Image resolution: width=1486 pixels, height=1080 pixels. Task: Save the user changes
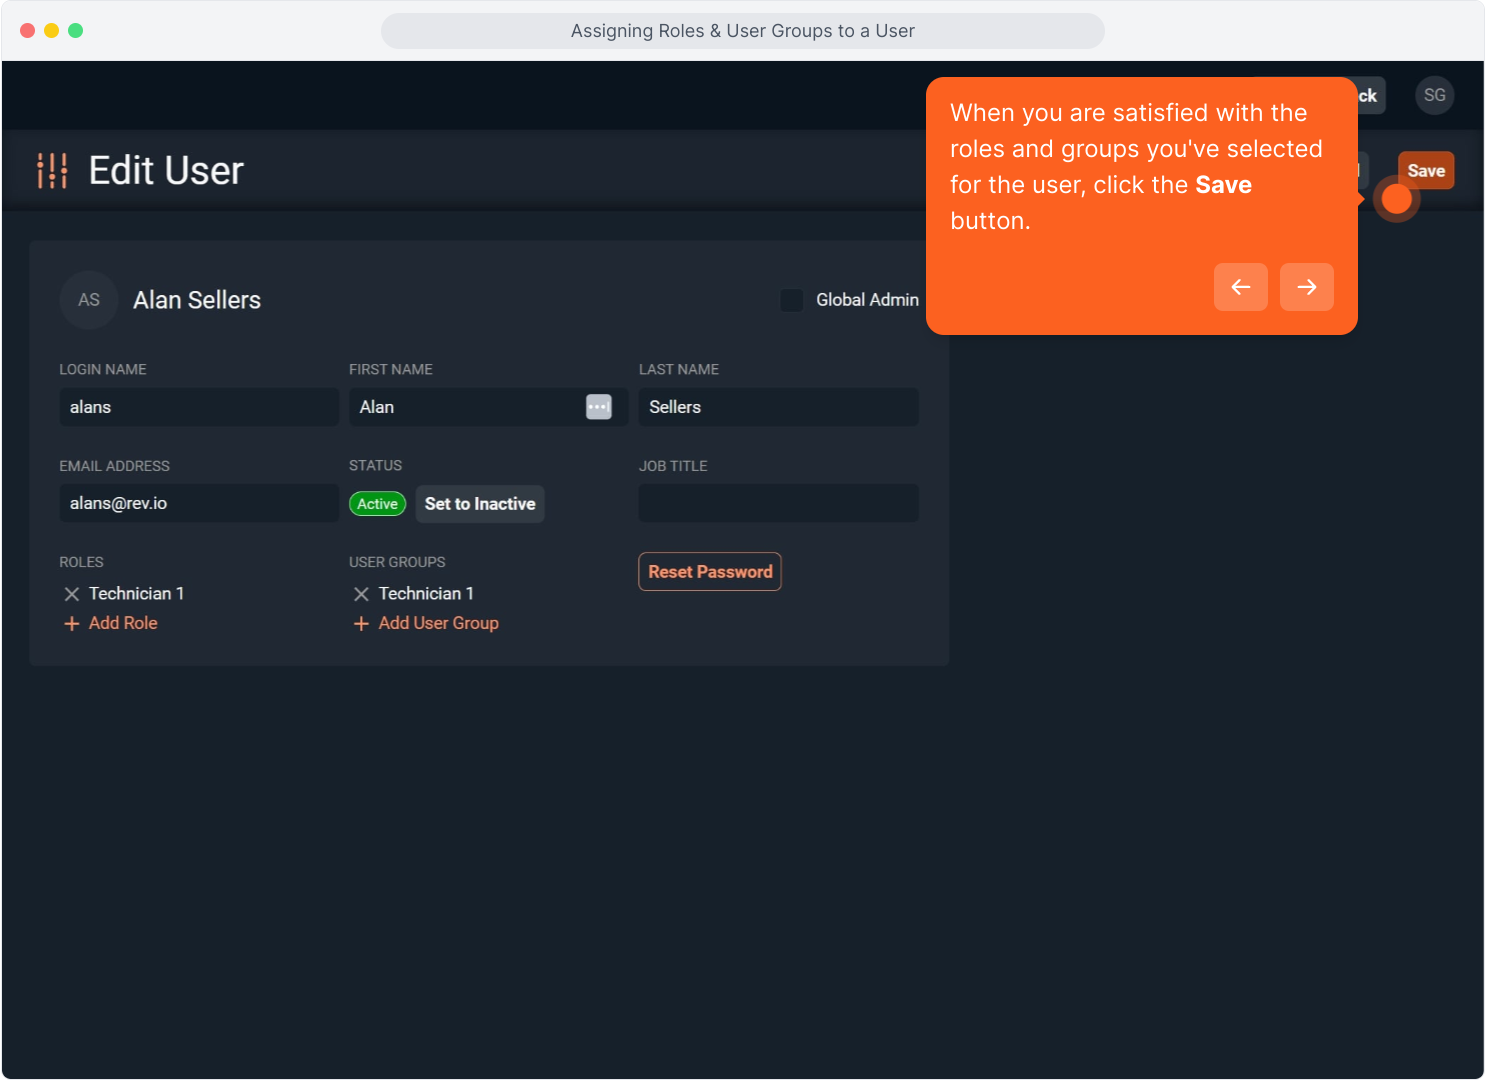click(x=1425, y=170)
